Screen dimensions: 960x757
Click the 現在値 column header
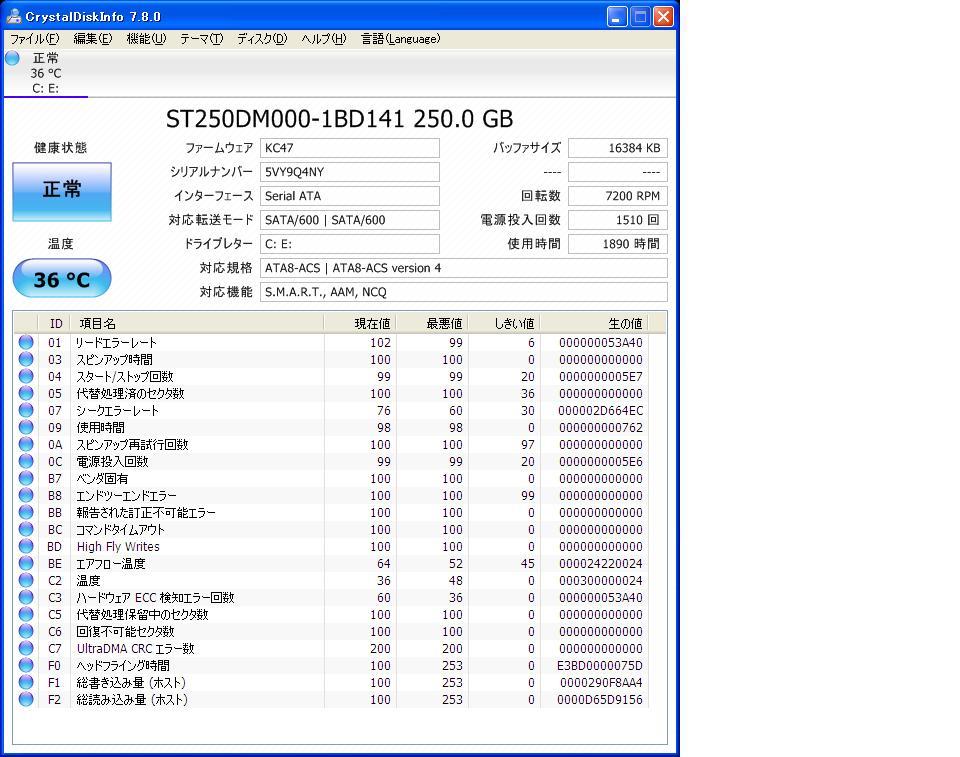pos(359,323)
